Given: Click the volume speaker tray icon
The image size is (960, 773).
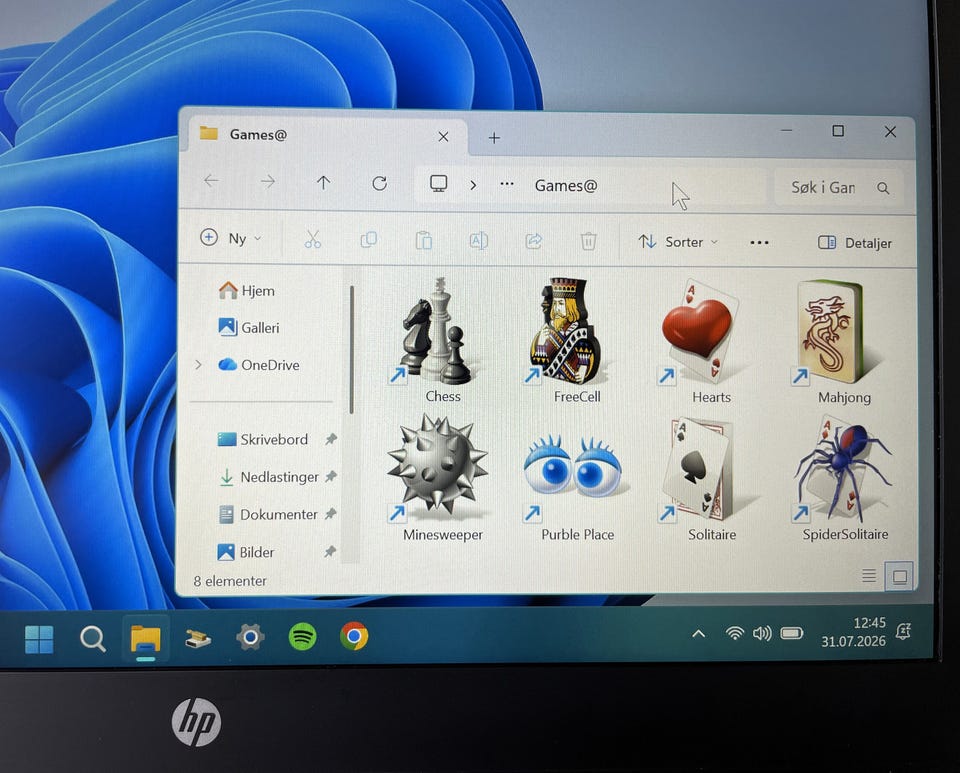Looking at the screenshot, I should (x=762, y=633).
